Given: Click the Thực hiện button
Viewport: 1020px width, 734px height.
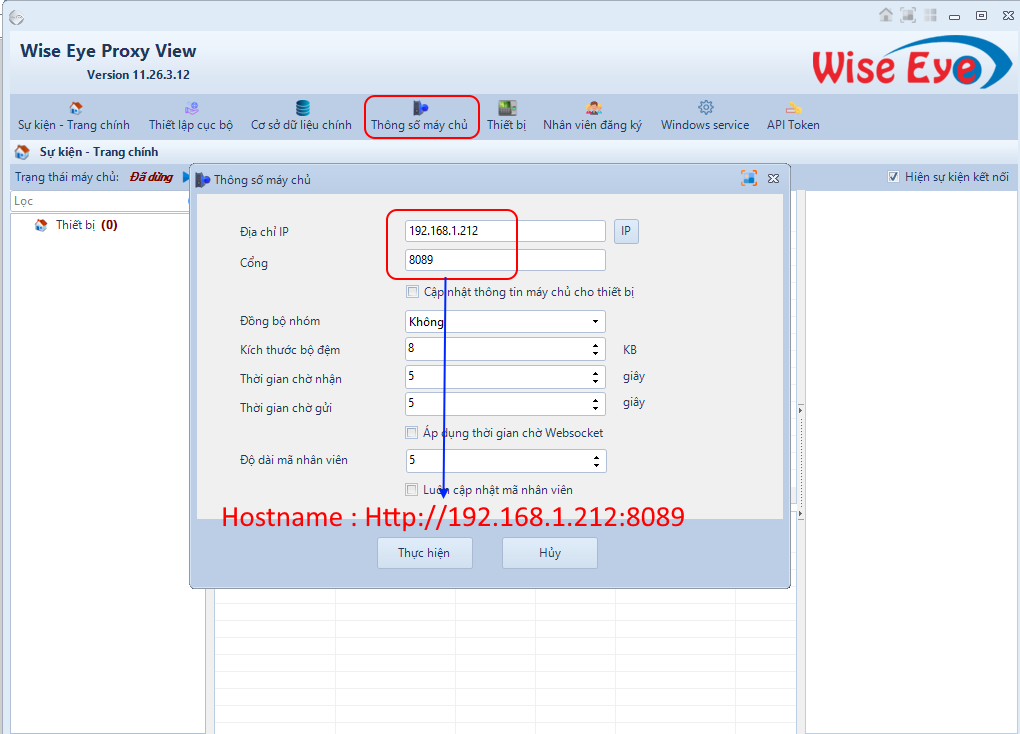Looking at the screenshot, I should pos(424,552).
